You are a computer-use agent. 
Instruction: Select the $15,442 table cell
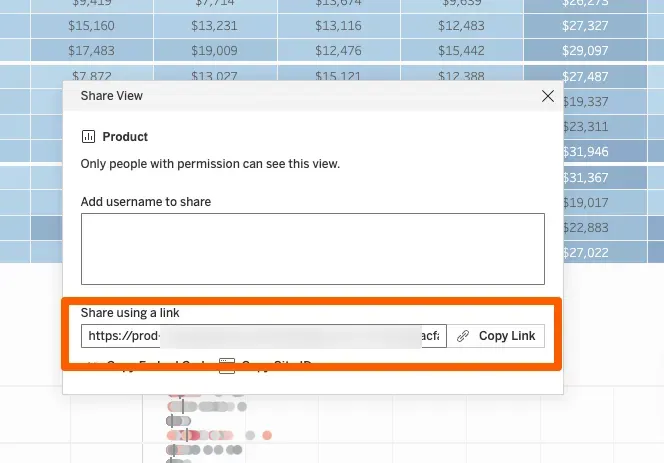(461, 50)
